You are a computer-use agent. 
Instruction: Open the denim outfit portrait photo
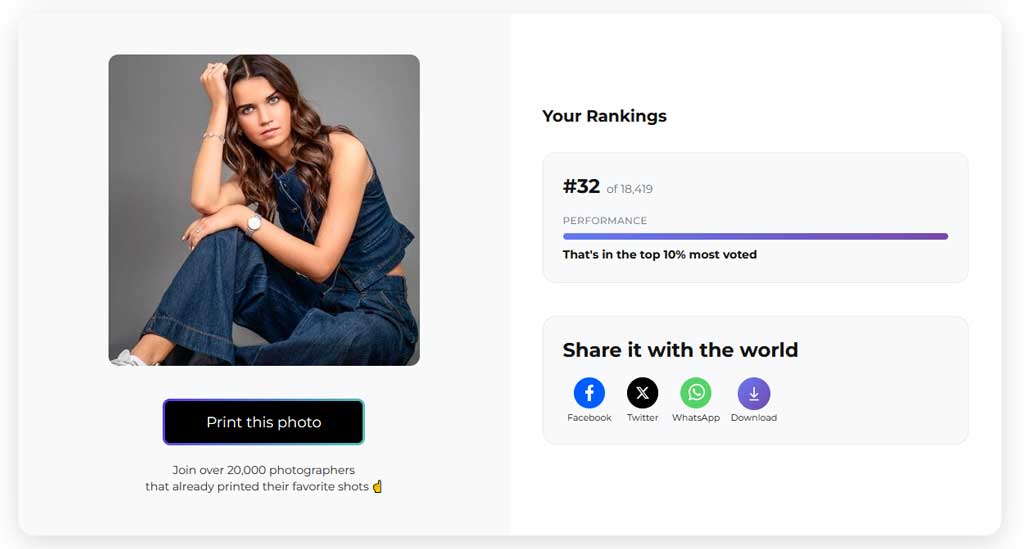click(264, 210)
